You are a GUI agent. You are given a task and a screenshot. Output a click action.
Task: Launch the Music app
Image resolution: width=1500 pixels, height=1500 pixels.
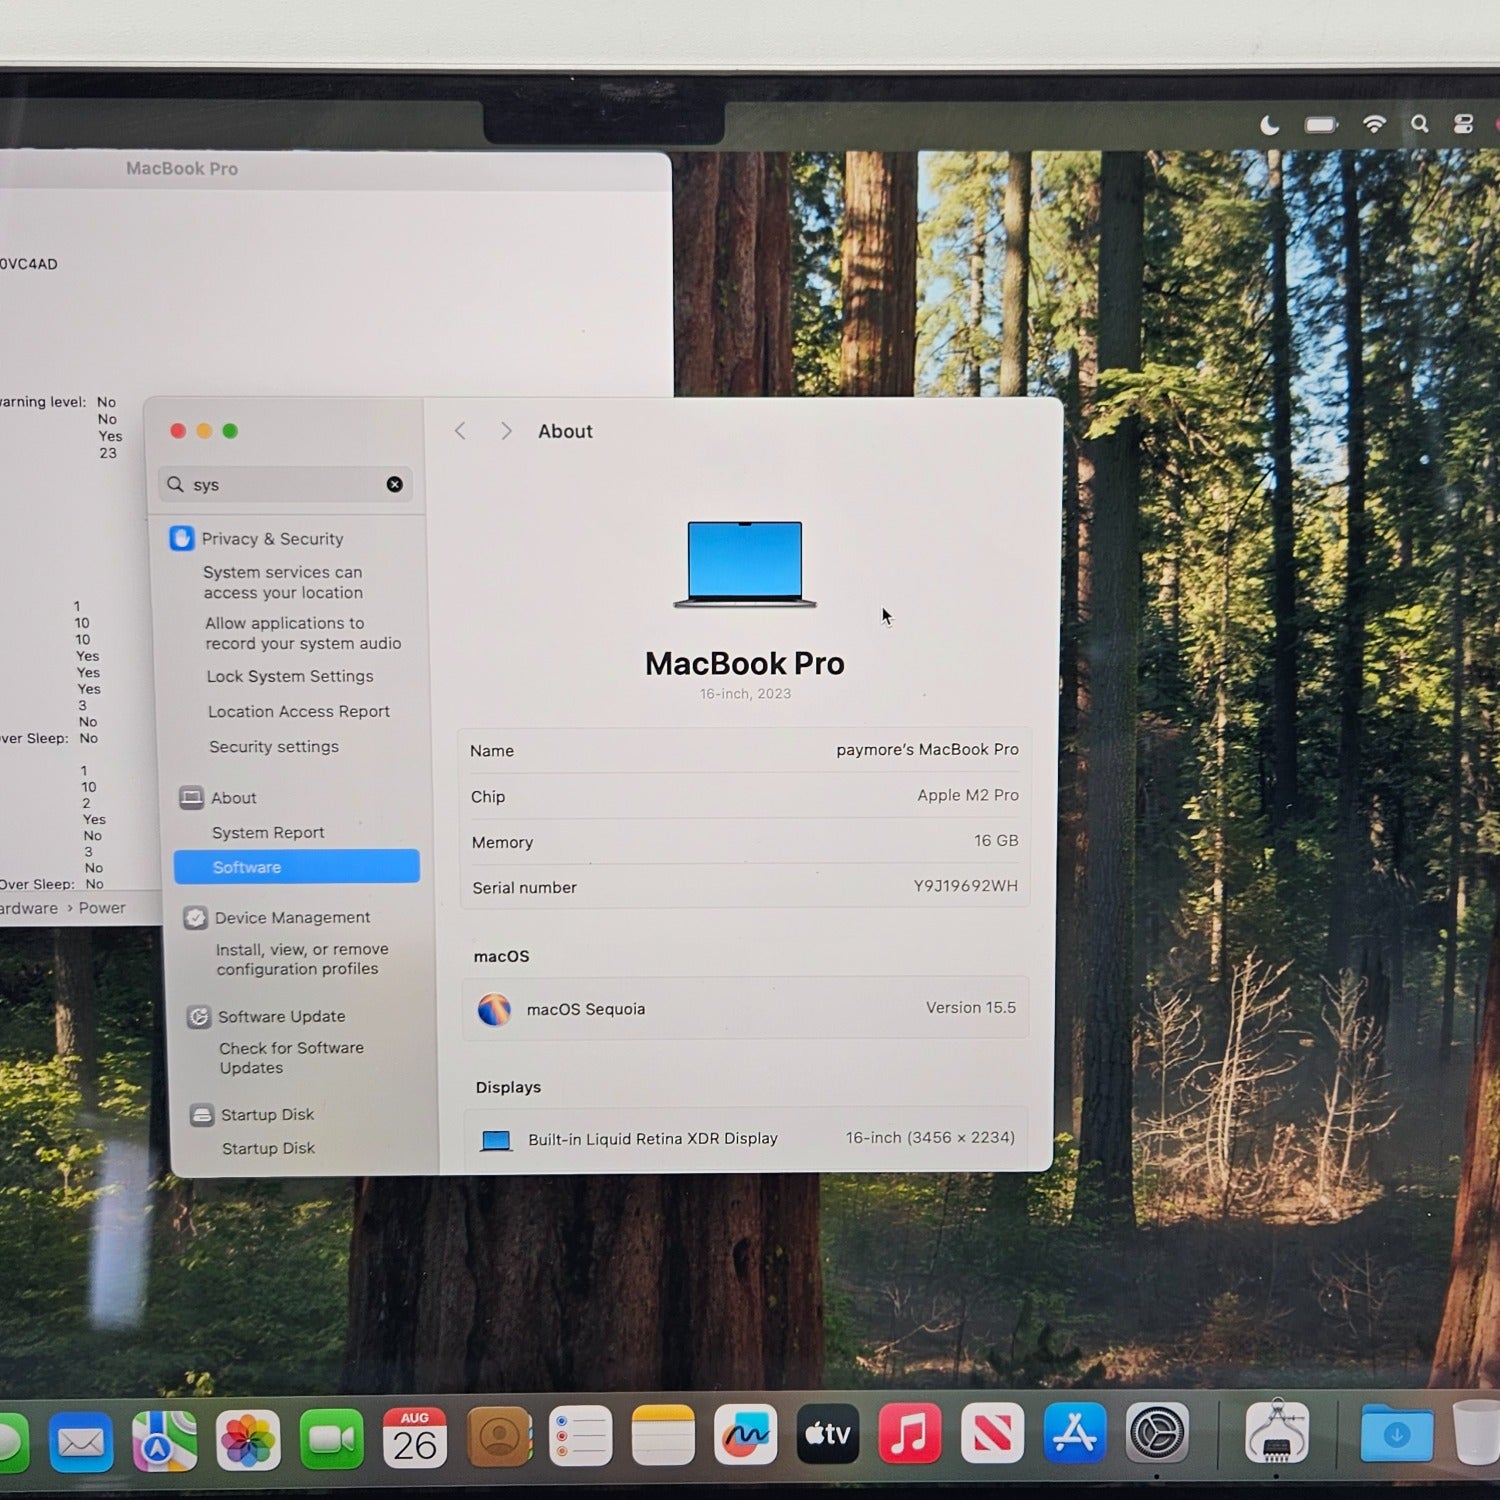(910, 1434)
